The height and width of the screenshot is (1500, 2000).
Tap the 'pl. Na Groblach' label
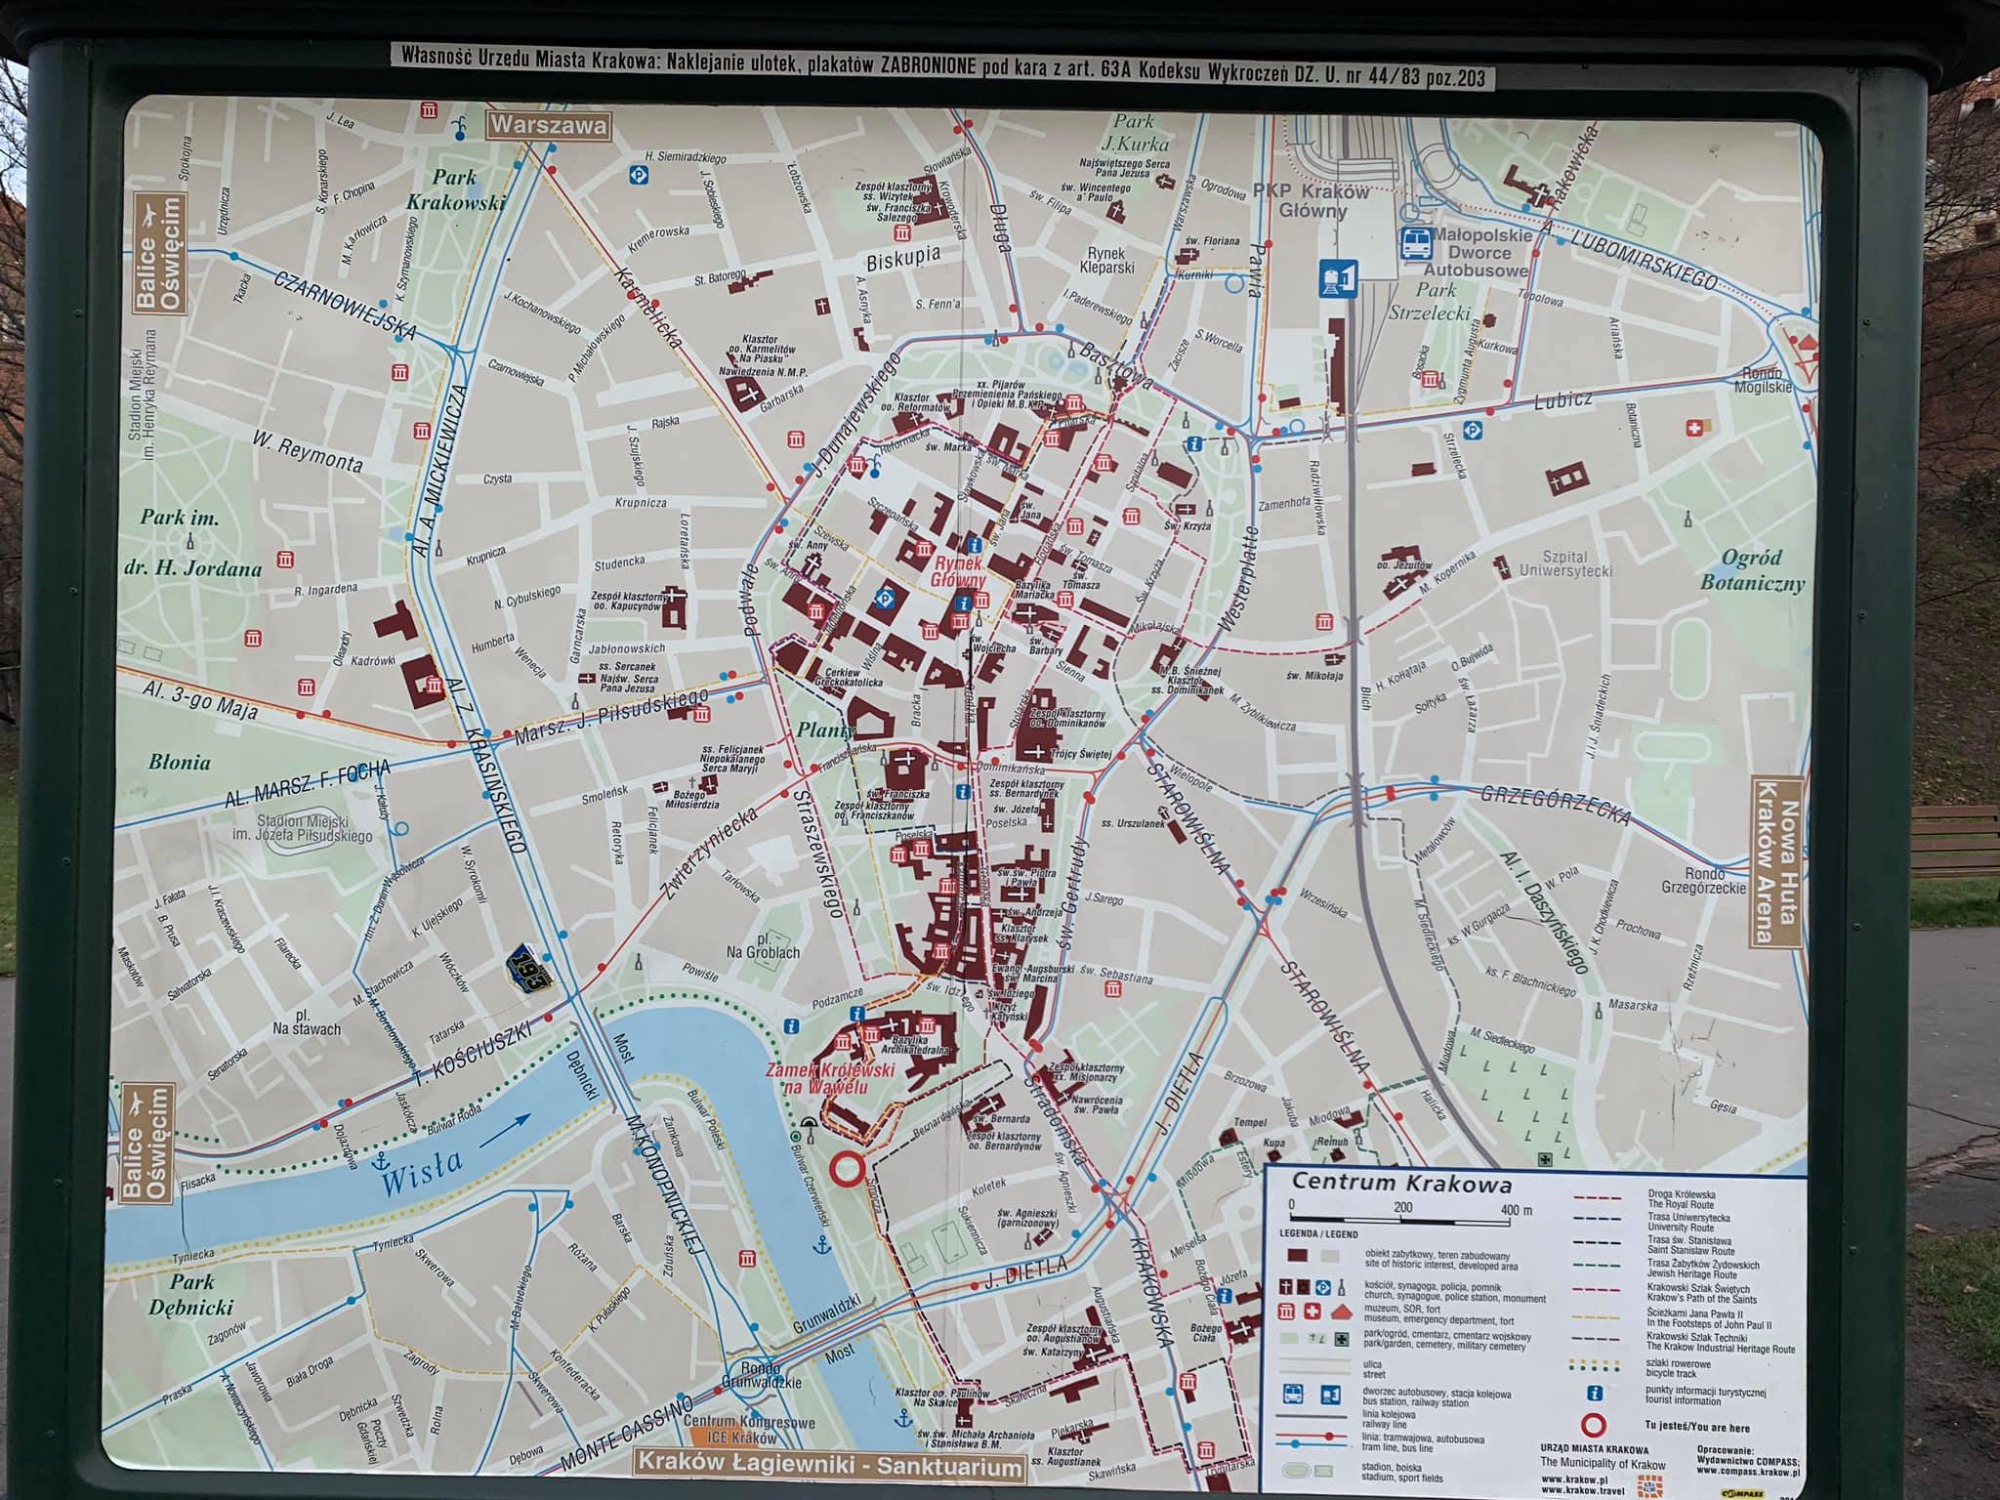point(763,945)
